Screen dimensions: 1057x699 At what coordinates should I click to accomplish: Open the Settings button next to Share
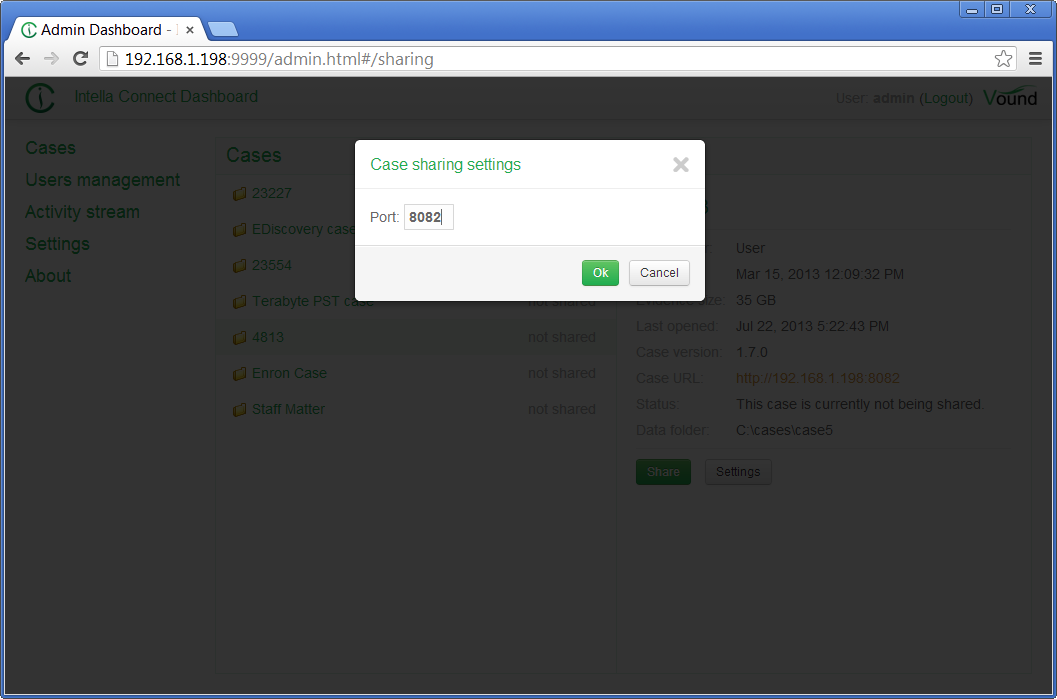tap(738, 471)
